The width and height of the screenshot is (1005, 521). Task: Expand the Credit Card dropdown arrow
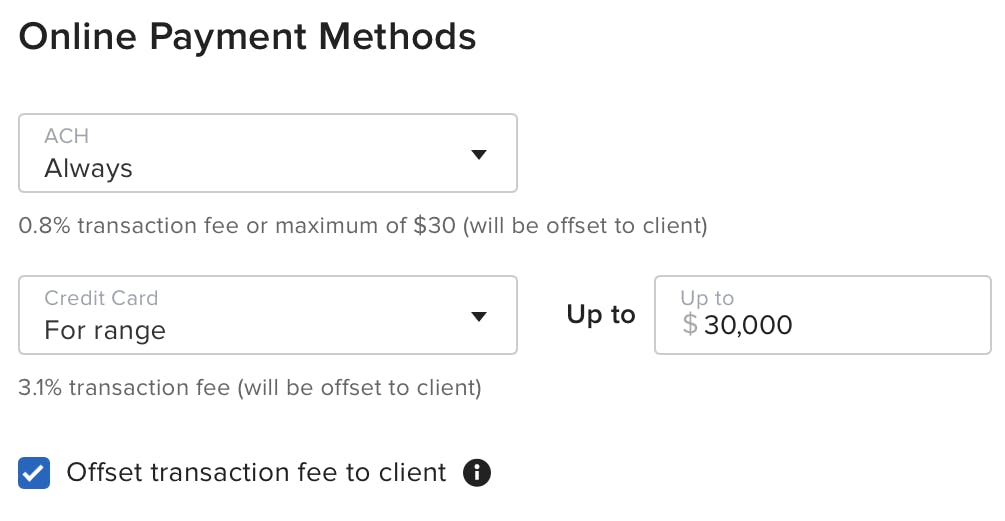point(479,316)
